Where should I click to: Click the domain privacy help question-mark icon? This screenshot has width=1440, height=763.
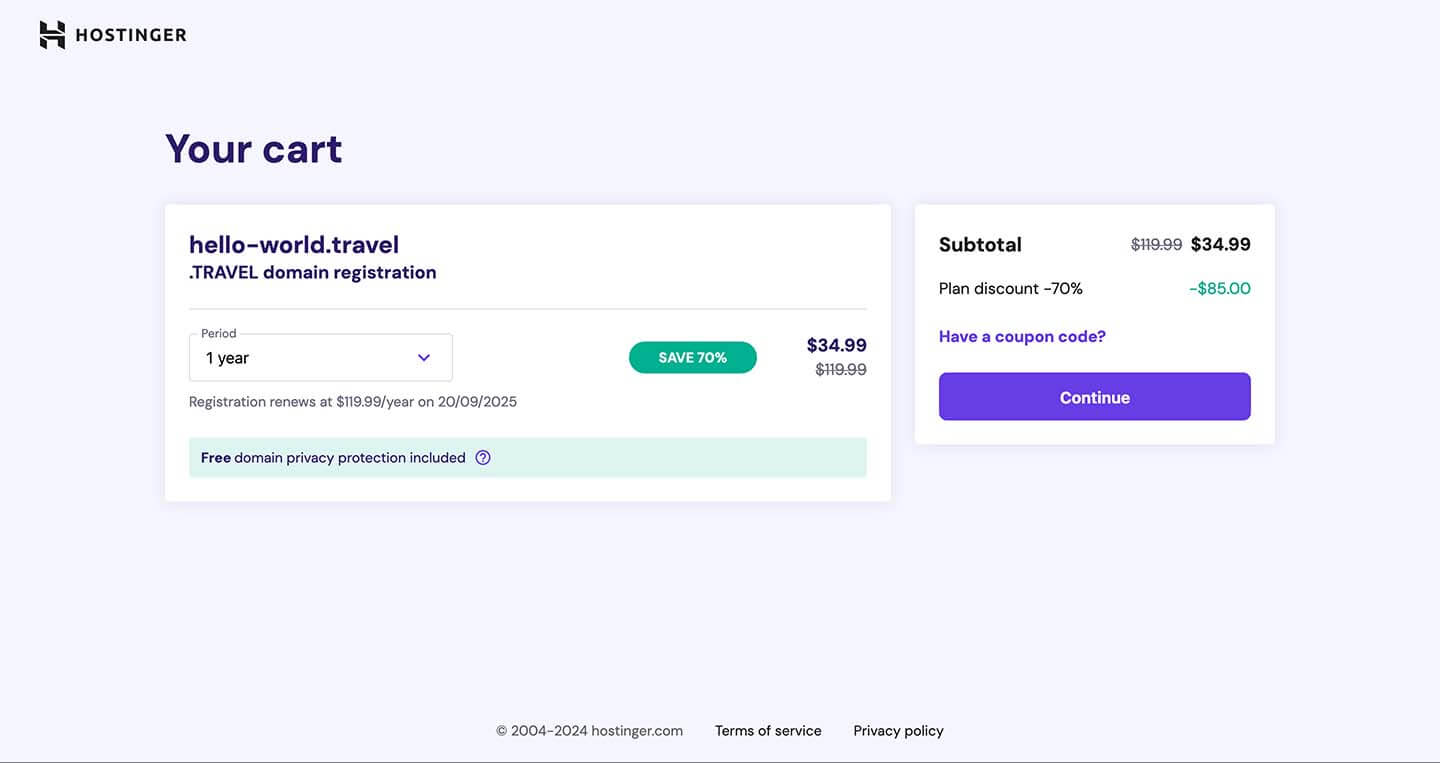pos(483,458)
